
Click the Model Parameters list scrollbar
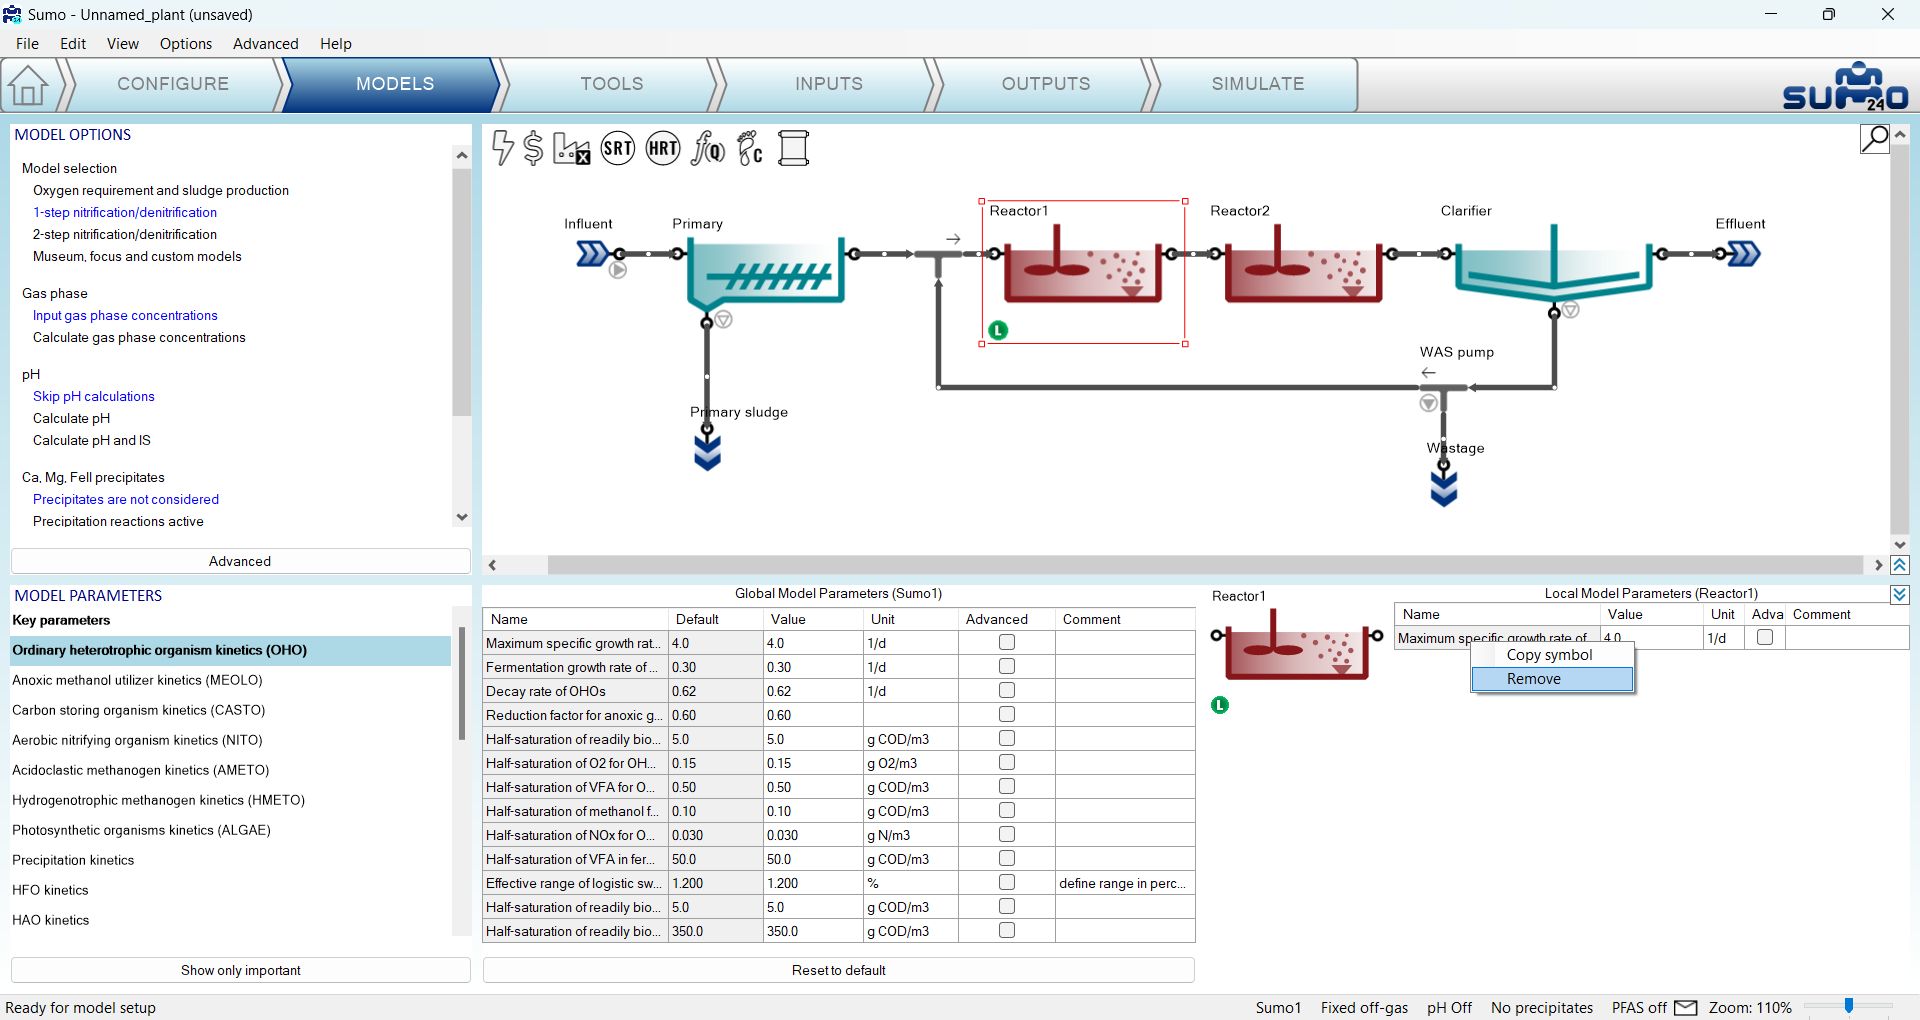tap(461, 683)
